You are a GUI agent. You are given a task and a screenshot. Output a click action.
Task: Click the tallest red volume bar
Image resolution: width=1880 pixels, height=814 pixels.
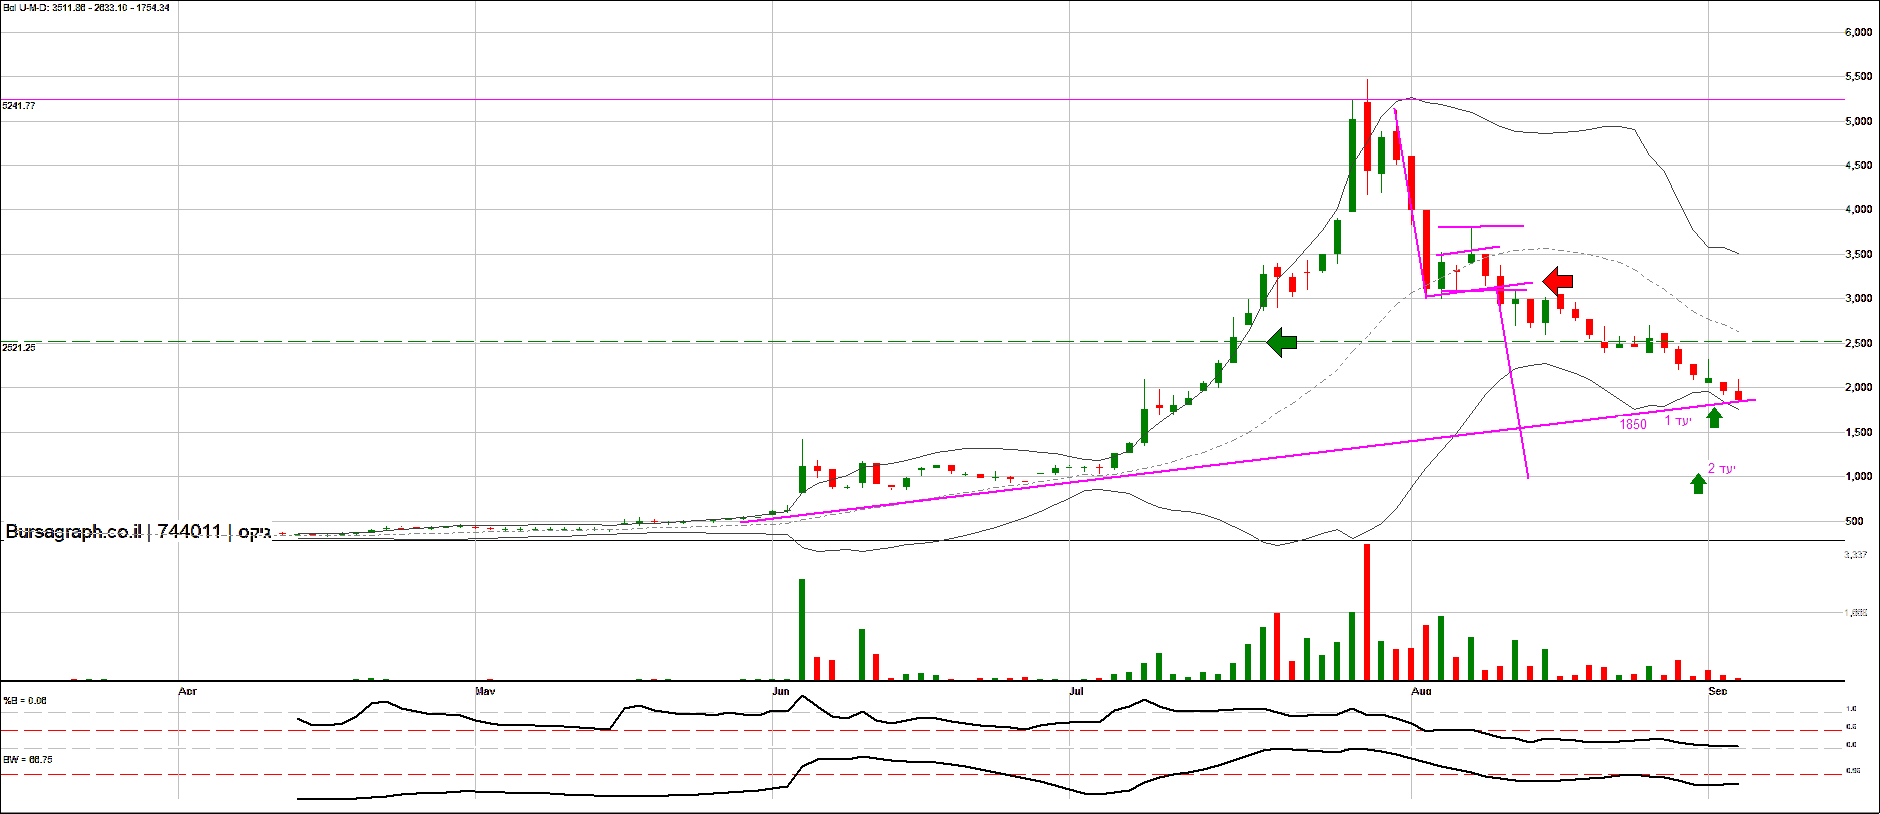(1367, 612)
